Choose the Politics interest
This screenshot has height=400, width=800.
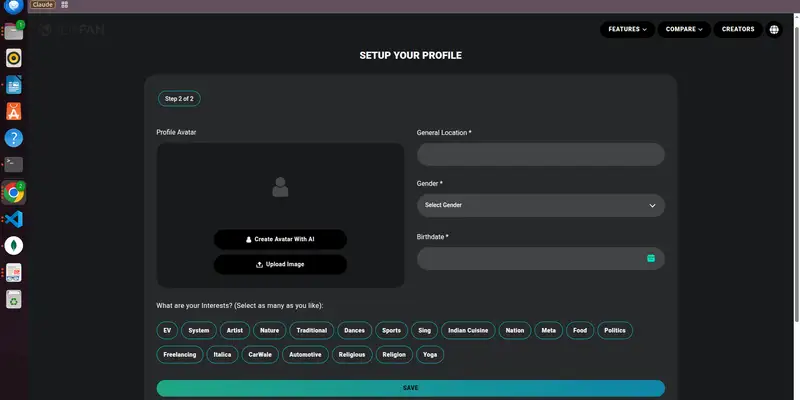coord(615,331)
